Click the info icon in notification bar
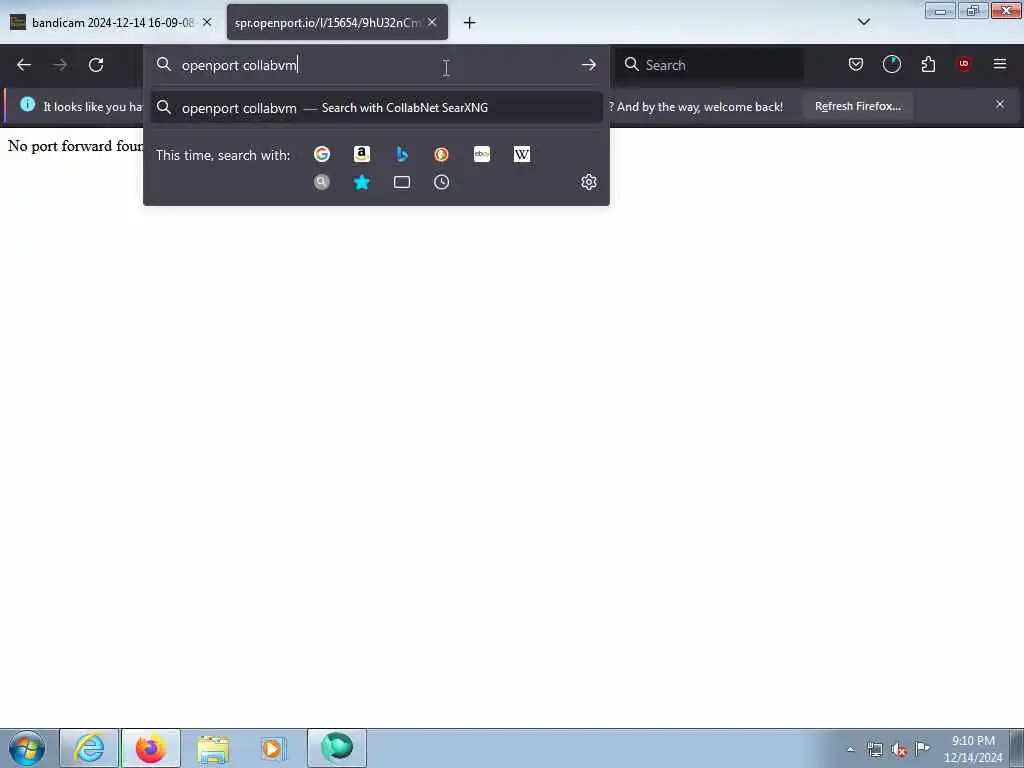Screen dimensions: 1024x768 [x=27, y=104]
